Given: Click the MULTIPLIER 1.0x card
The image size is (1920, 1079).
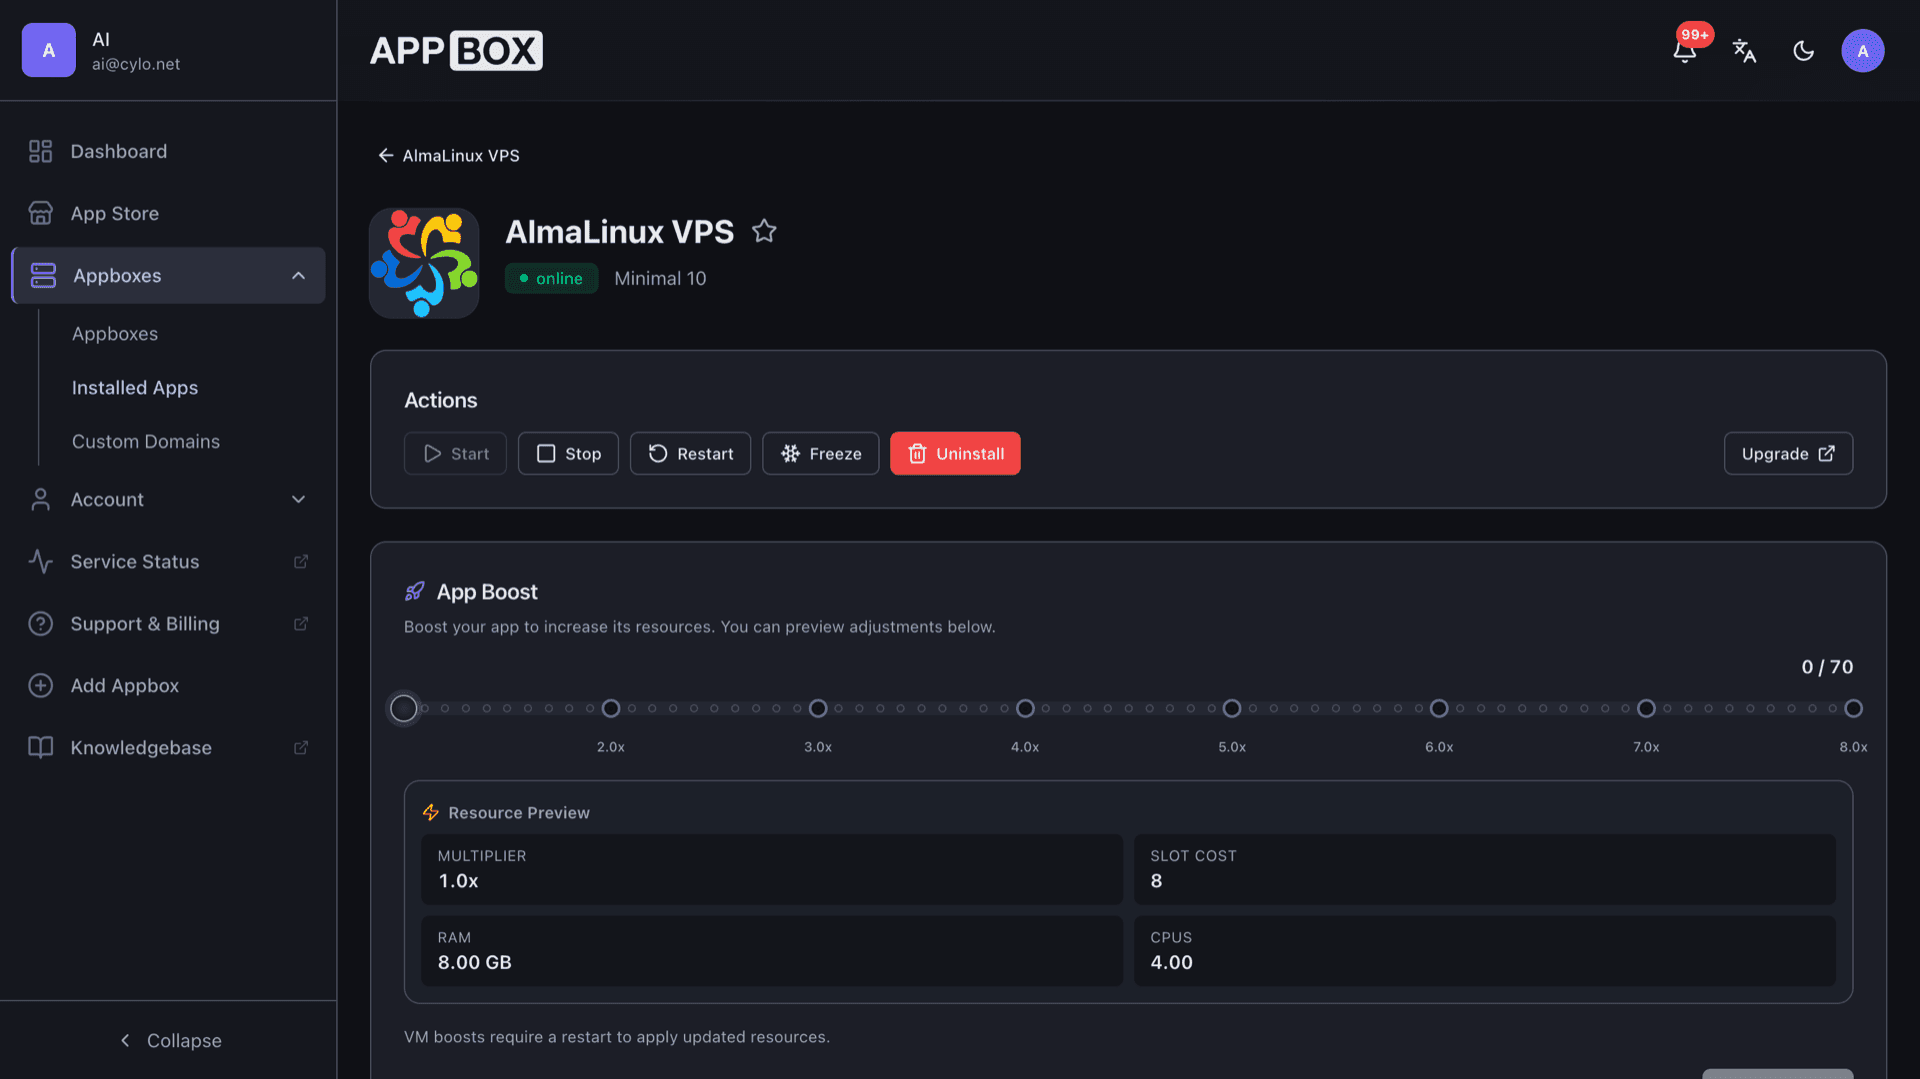Looking at the screenshot, I should click(x=771, y=869).
